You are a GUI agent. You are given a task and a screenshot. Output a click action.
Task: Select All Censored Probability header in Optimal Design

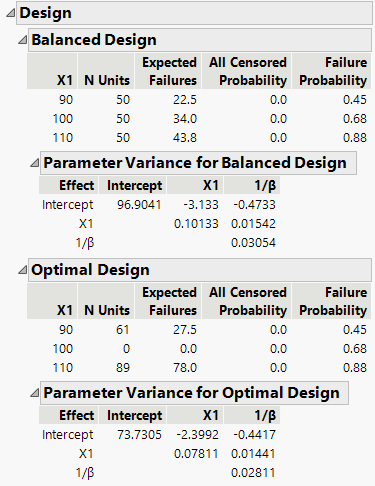pyautogui.click(x=248, y=301)
